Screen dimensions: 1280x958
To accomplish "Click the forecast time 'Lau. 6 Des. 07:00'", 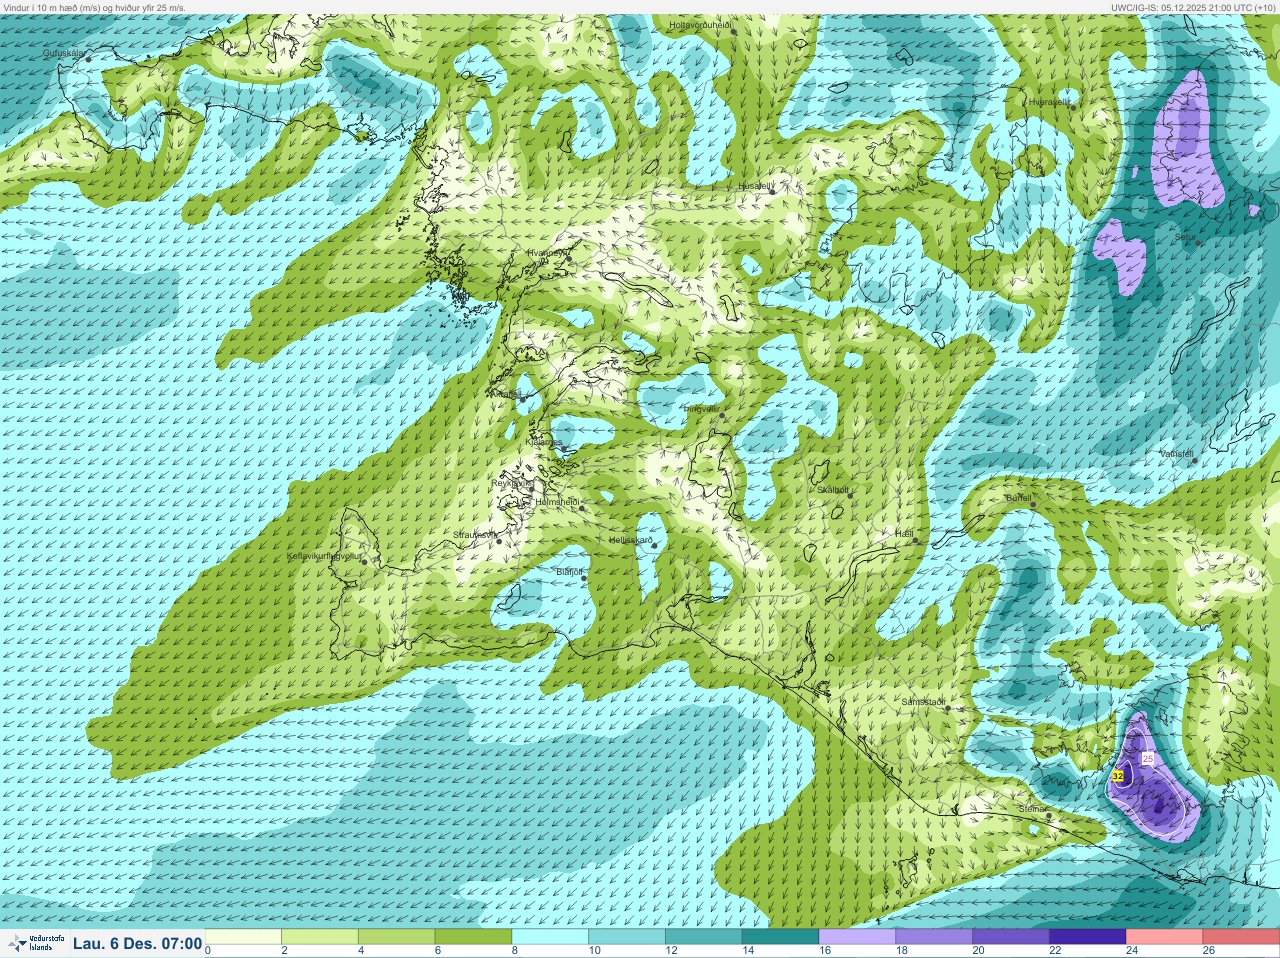I will click(137, 943).
